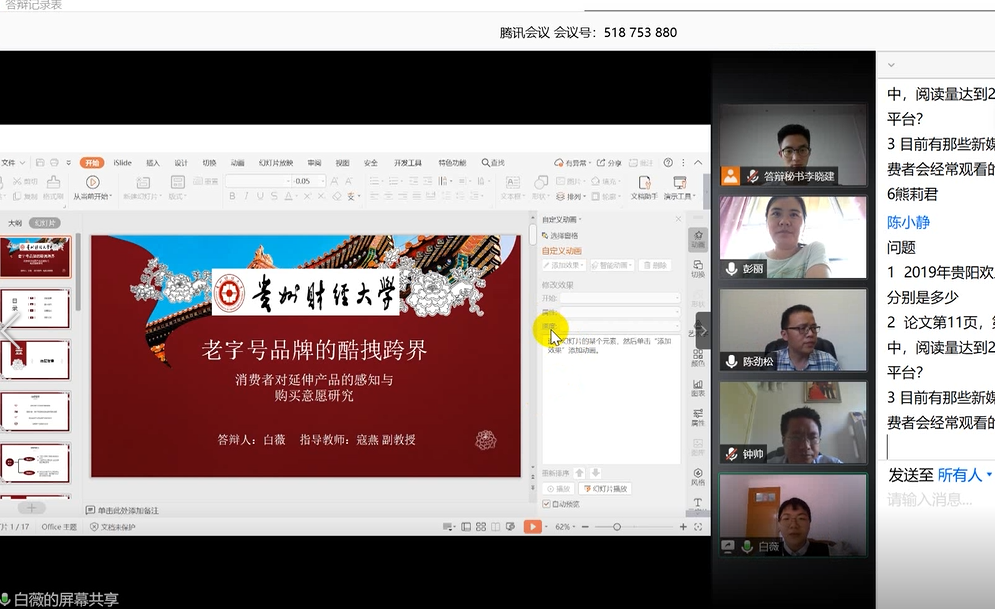Open the 幻灯片放映 ribbon tab

point(275,163)
